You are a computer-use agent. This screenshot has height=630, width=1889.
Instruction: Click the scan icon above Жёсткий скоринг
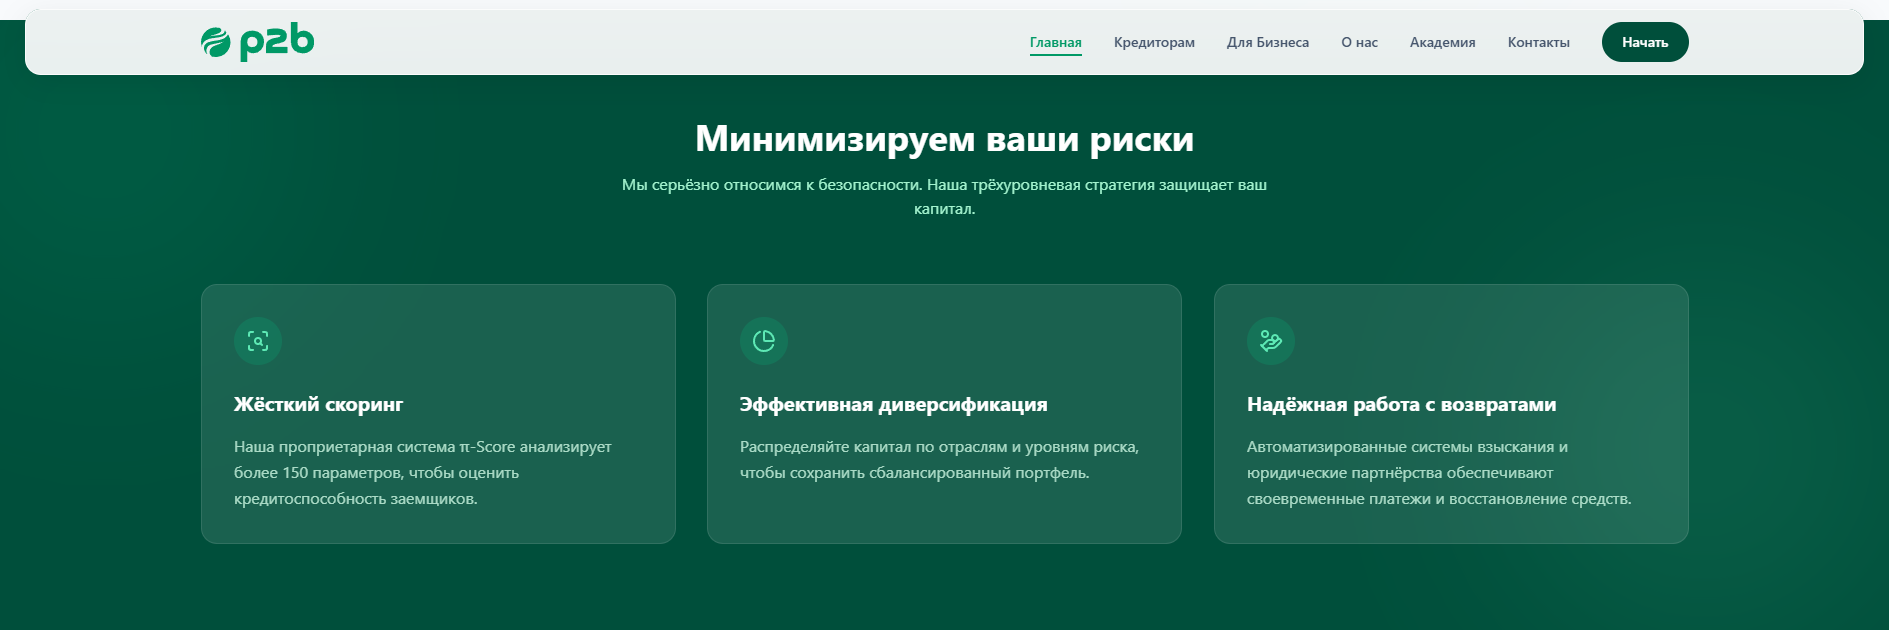(258, 341)
